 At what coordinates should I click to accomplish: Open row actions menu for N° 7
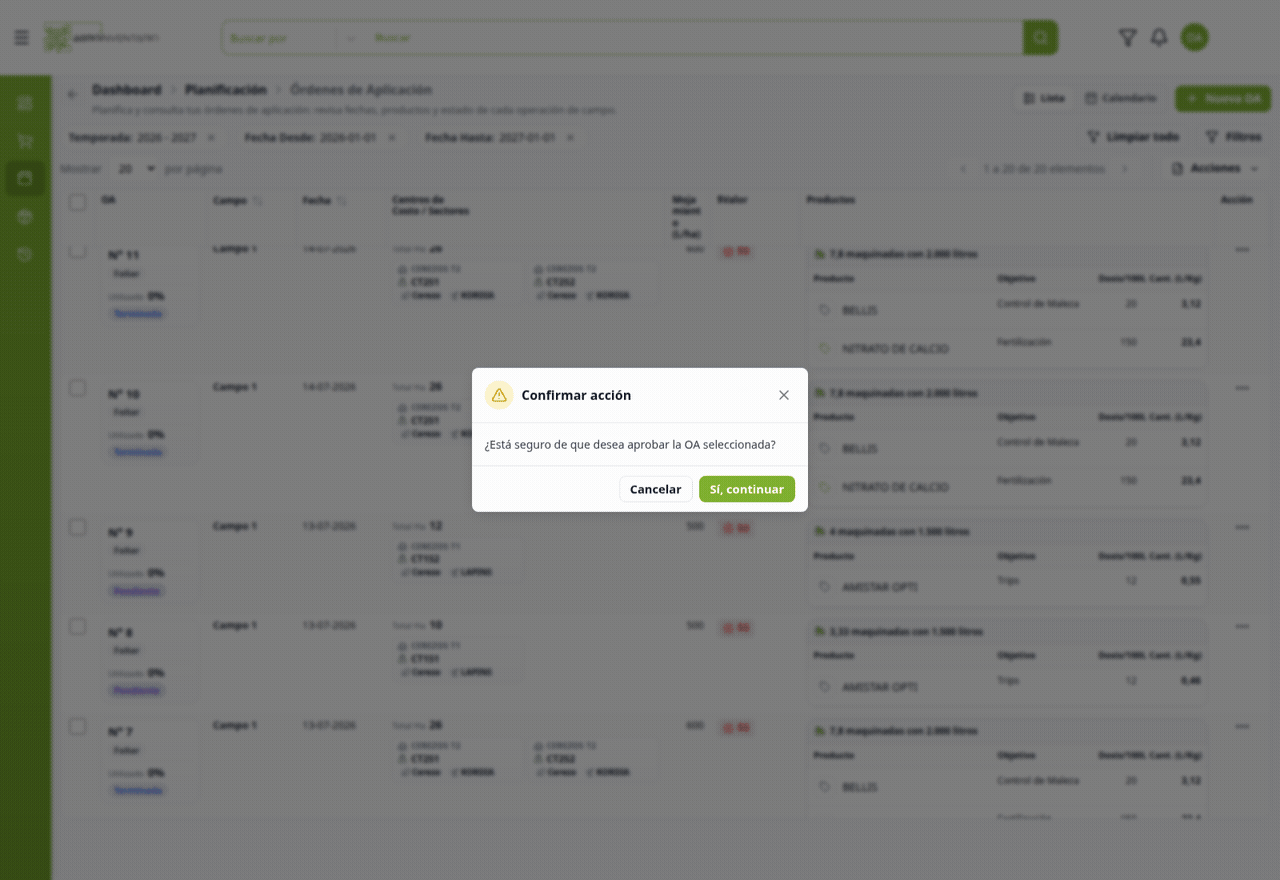pyautogui.click(x=1243, y=726)
